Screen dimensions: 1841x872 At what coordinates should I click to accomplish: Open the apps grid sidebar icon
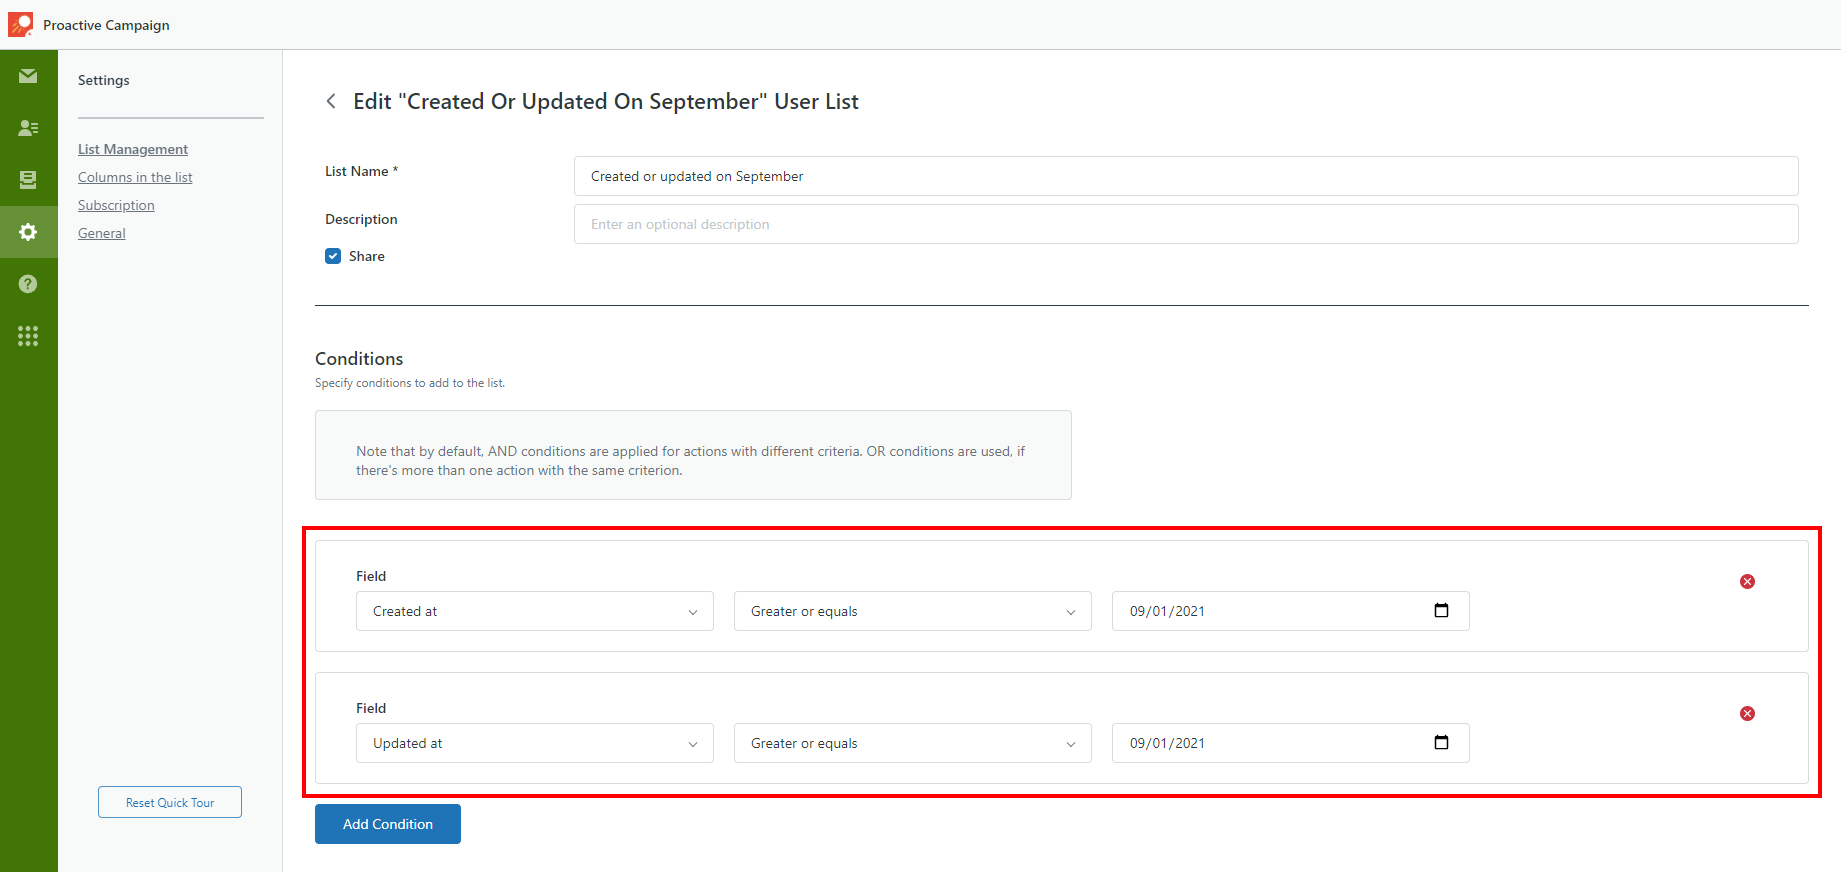(x=28, y=336)
